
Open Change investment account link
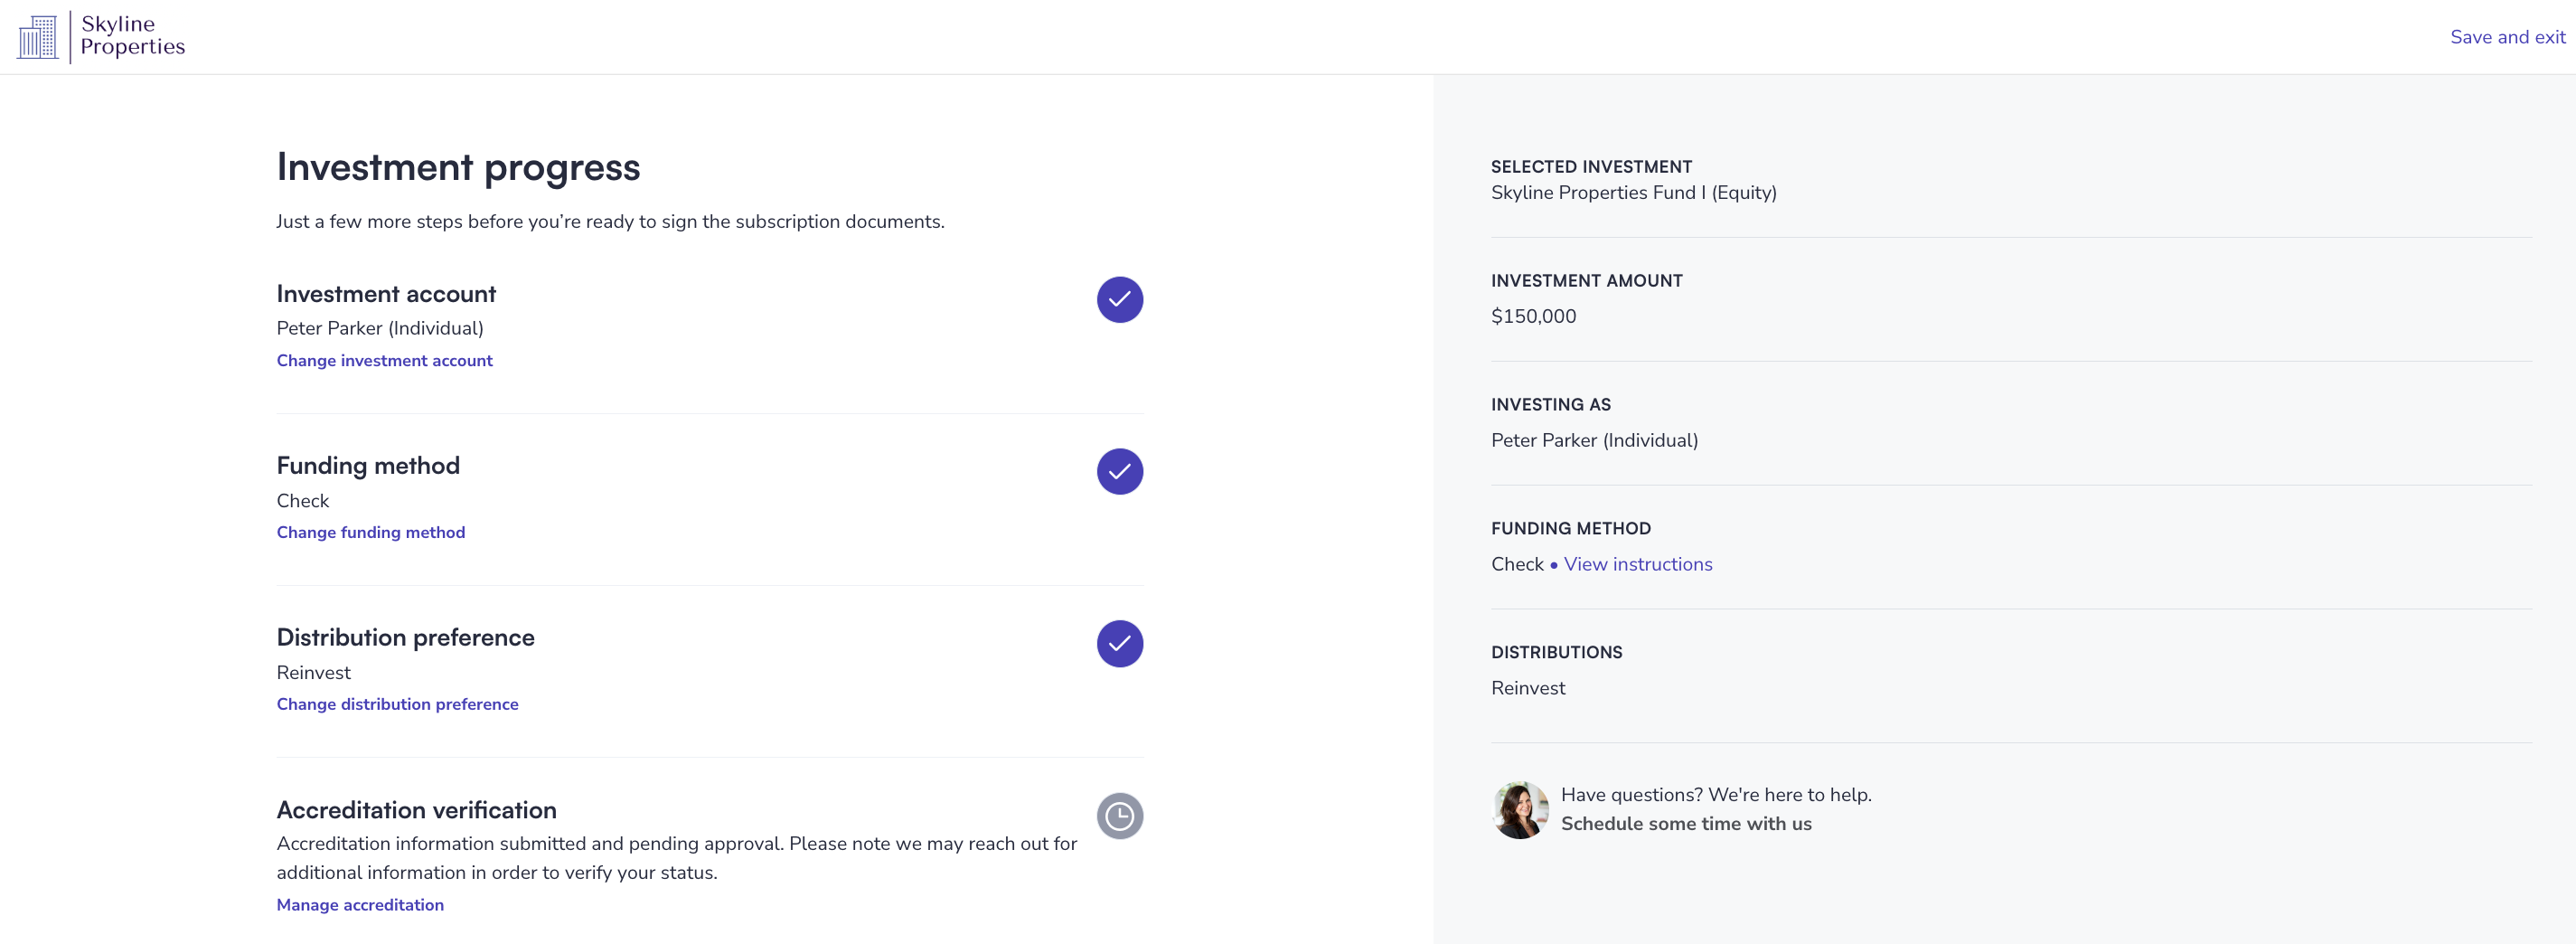point(384,361)
